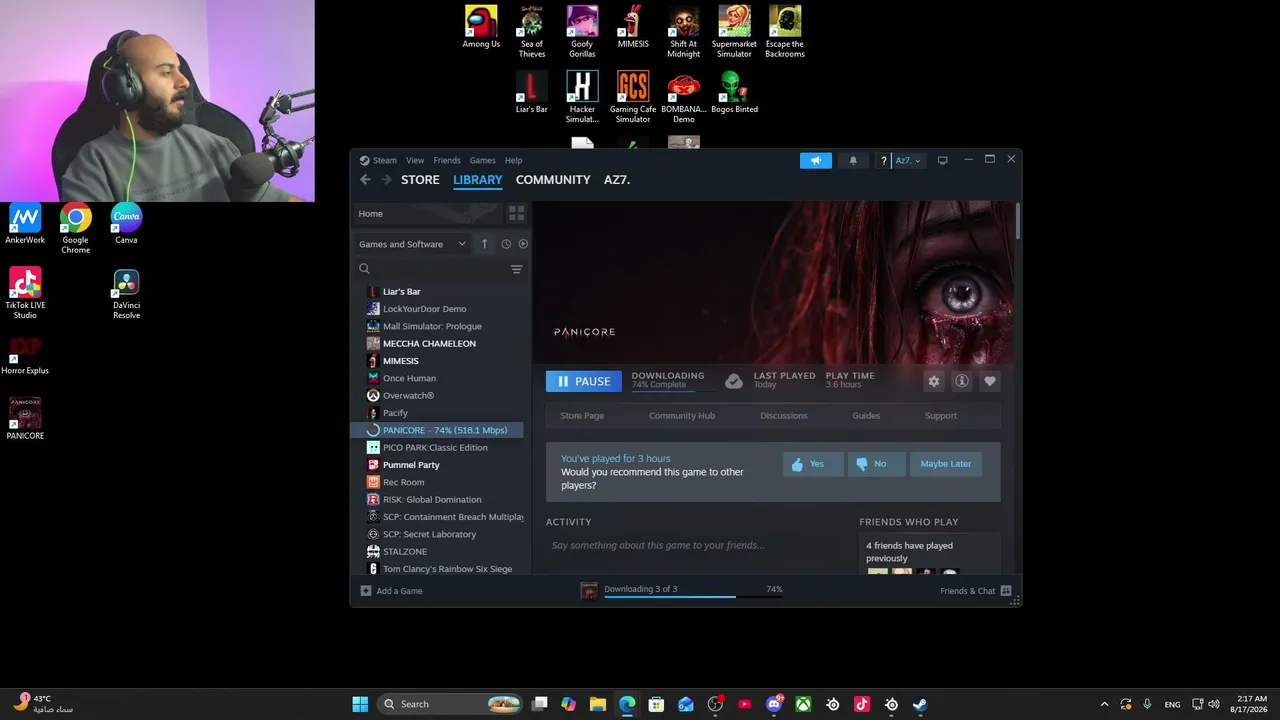Show hidden system tray icons chevron
This screenshot has width=1280, height=720.
[x=1104, y=704]
